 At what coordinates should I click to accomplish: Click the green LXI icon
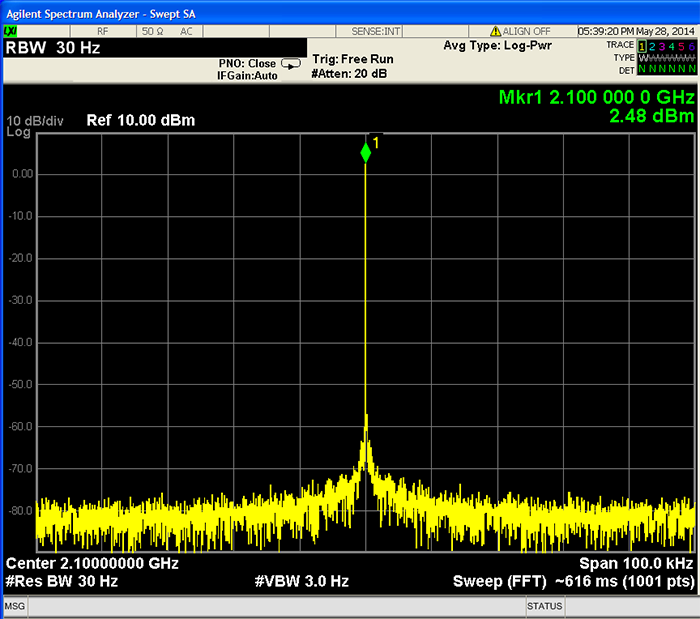10,31
